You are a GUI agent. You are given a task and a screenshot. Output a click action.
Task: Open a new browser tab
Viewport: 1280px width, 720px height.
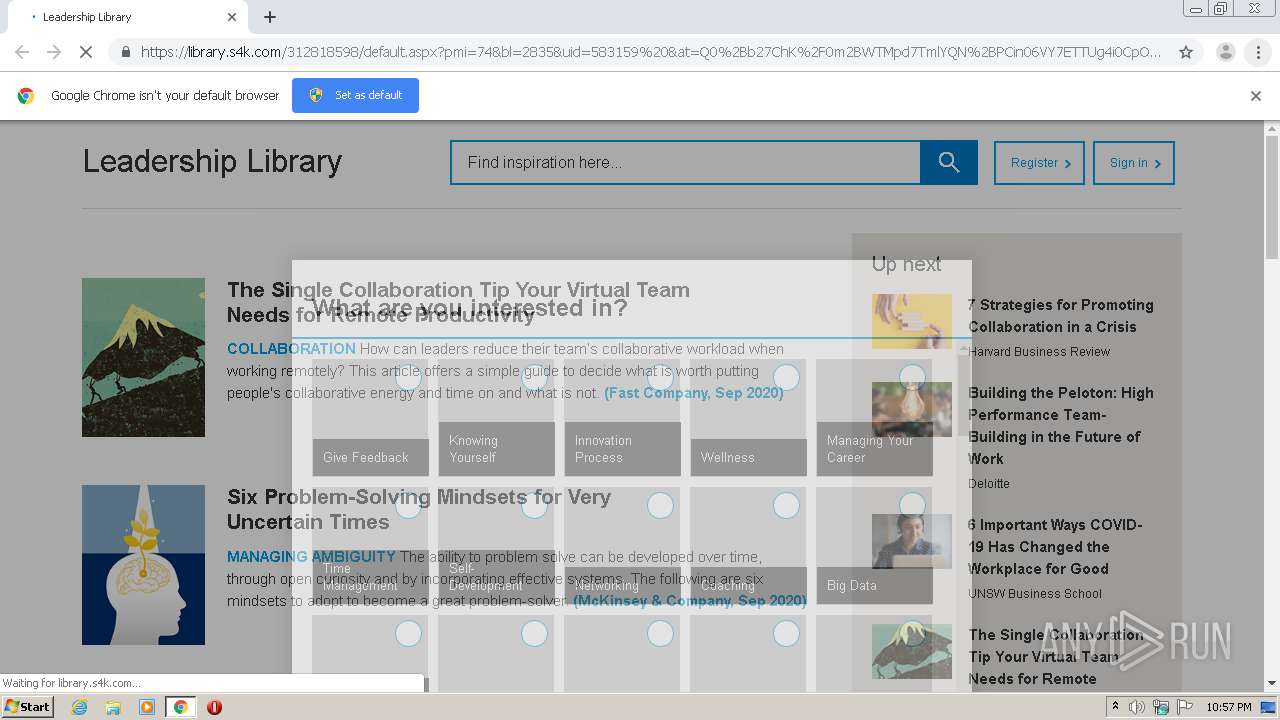[x=270, y=17]
